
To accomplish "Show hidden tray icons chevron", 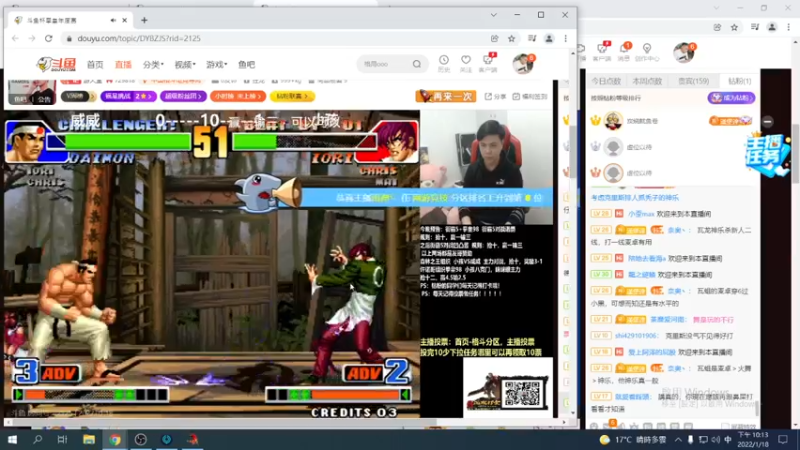I will pos(678,440).
